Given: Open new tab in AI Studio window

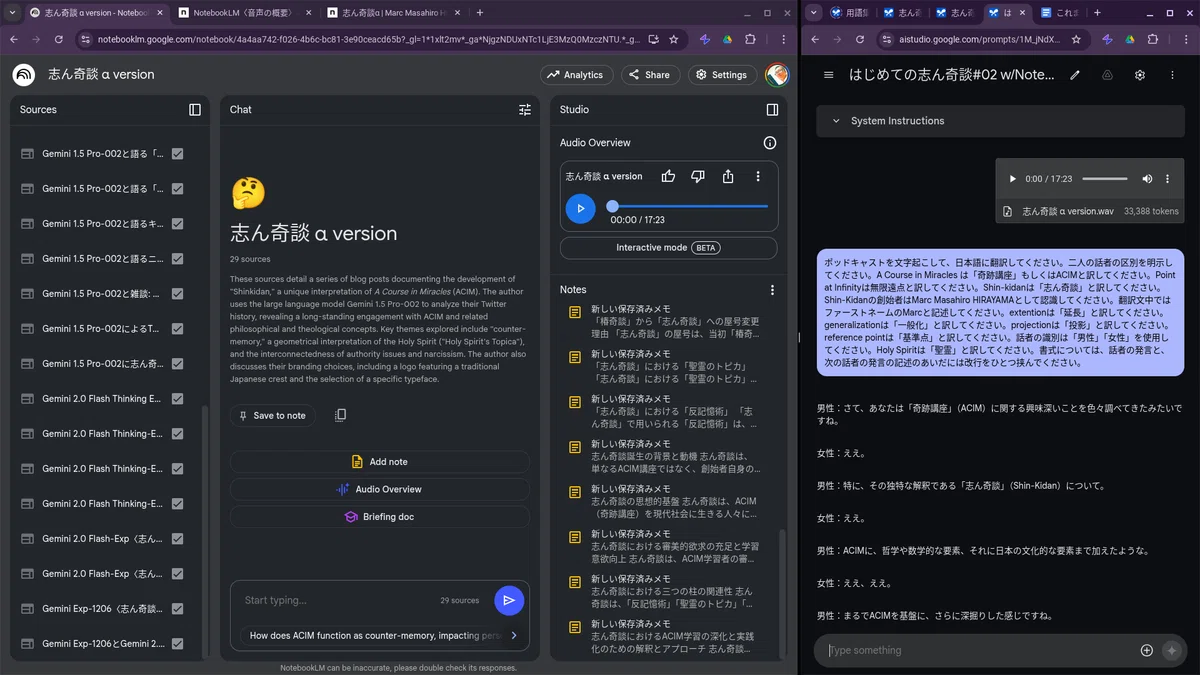Looking at the screenshot, I should tap(1096, 13).
